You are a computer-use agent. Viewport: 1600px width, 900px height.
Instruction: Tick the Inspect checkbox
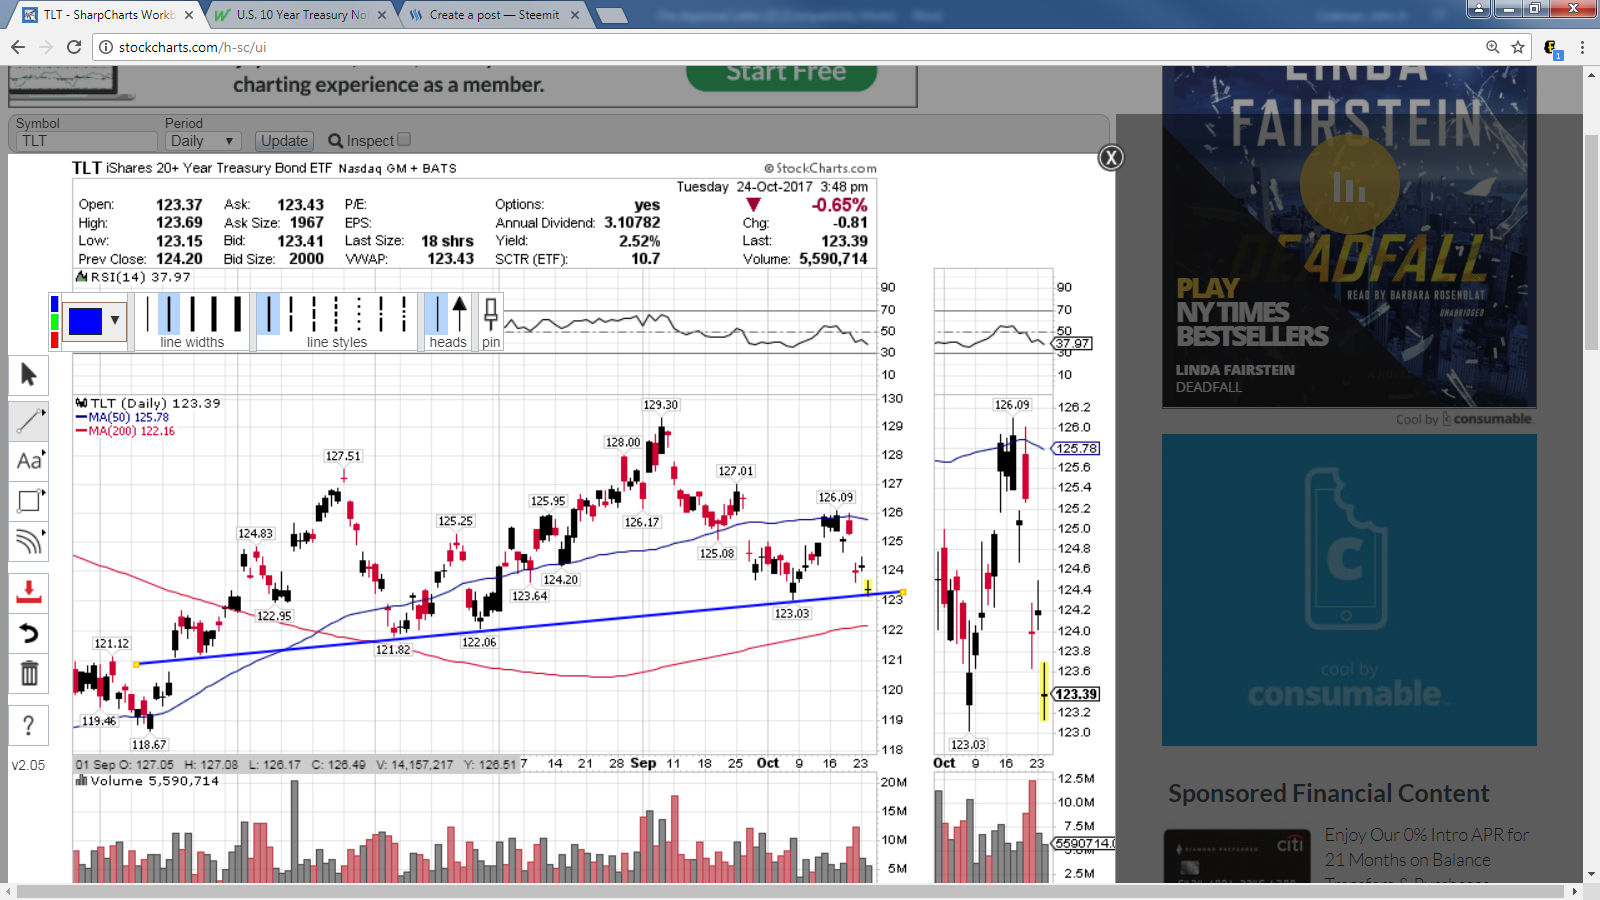pyautogui.click(x=404, y=140)
